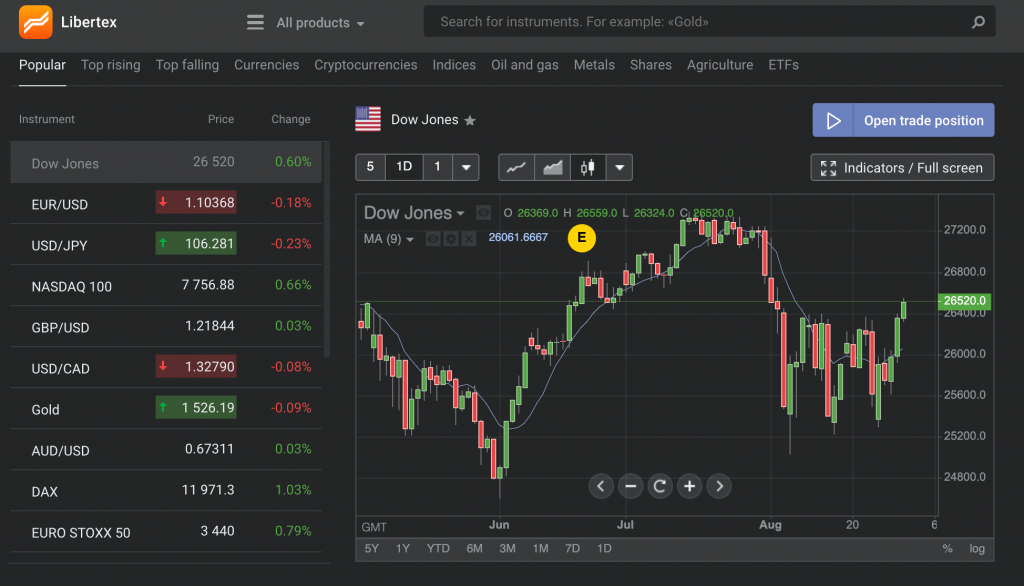Open the ETFs tab
The height and width of the screenshot is (586, 1024).
(x=783, y=65)
